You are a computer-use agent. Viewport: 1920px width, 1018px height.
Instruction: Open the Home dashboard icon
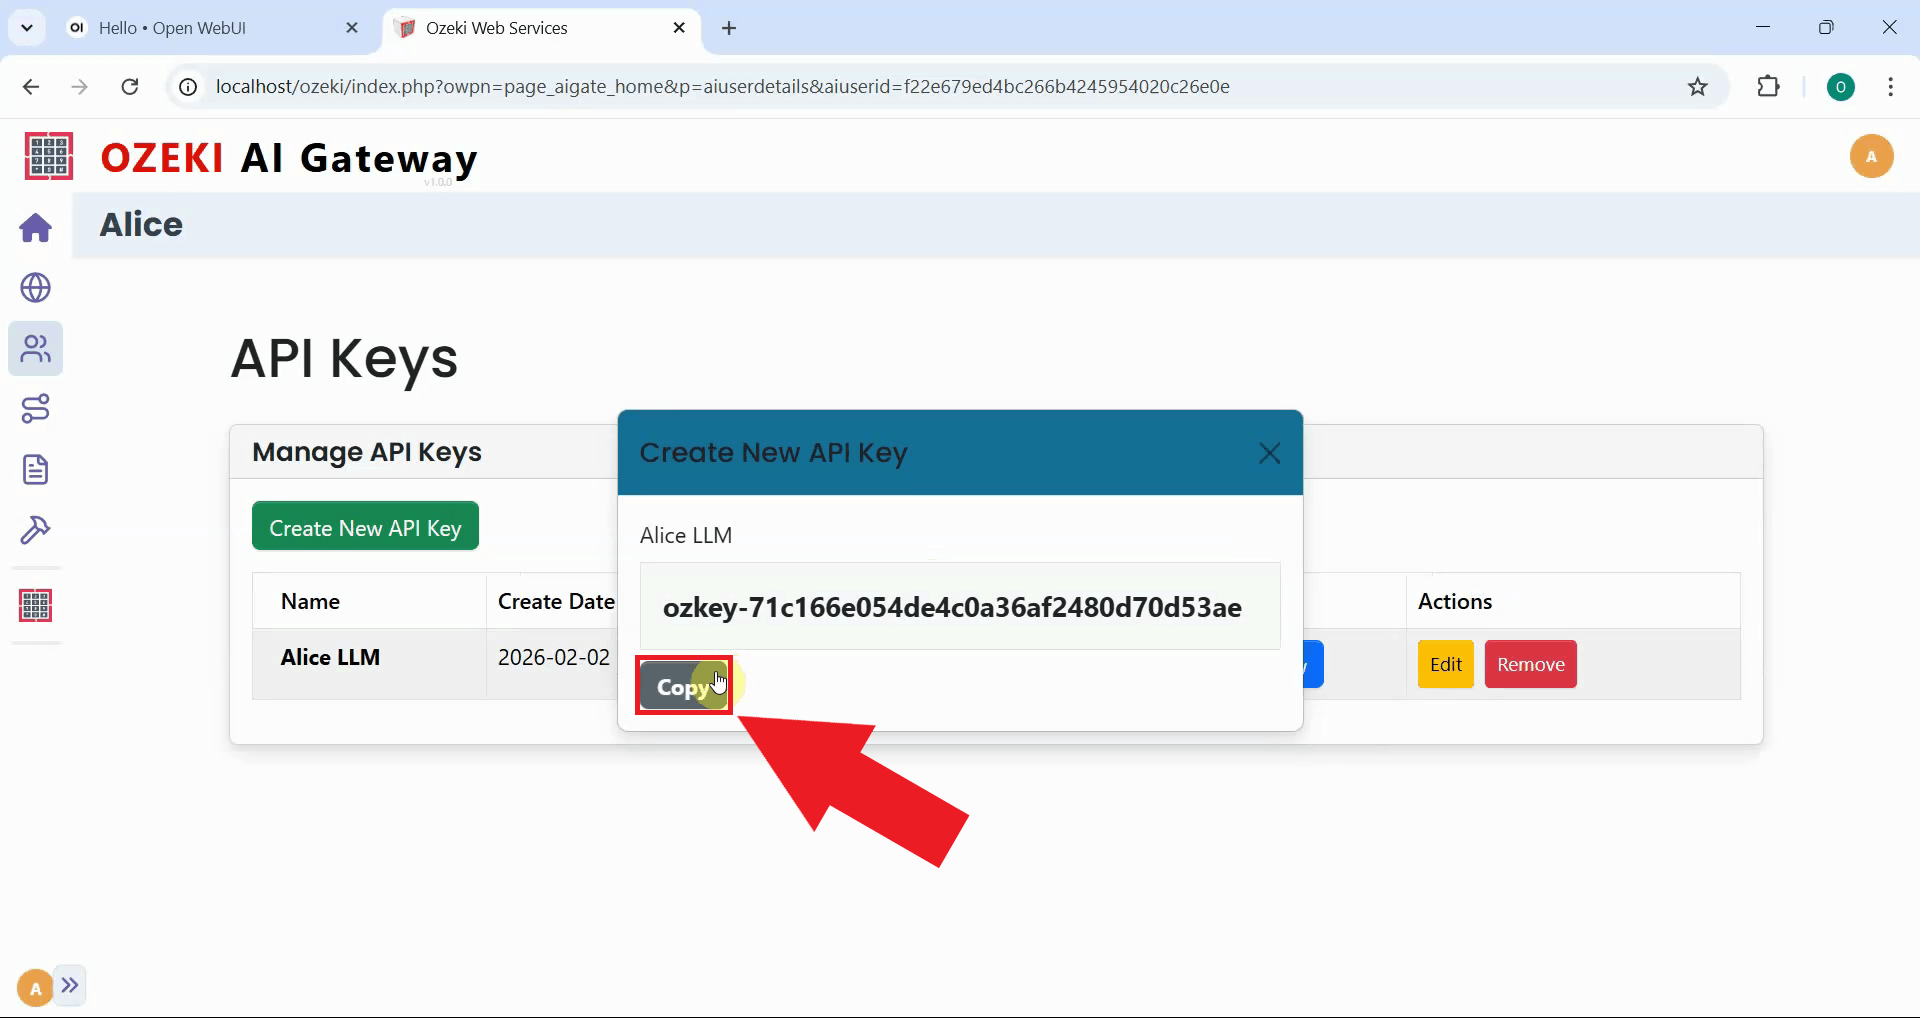pos(35,228)
